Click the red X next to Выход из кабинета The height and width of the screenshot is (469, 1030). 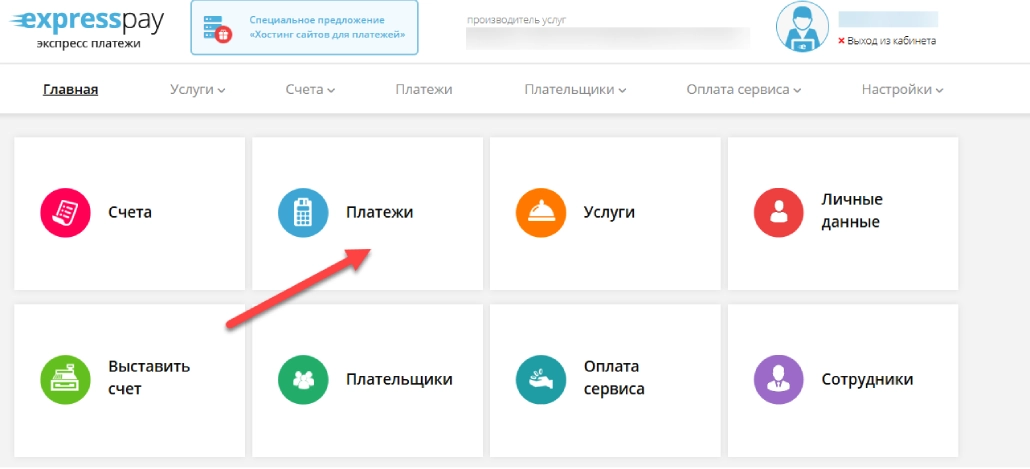(x=841, y=41)
